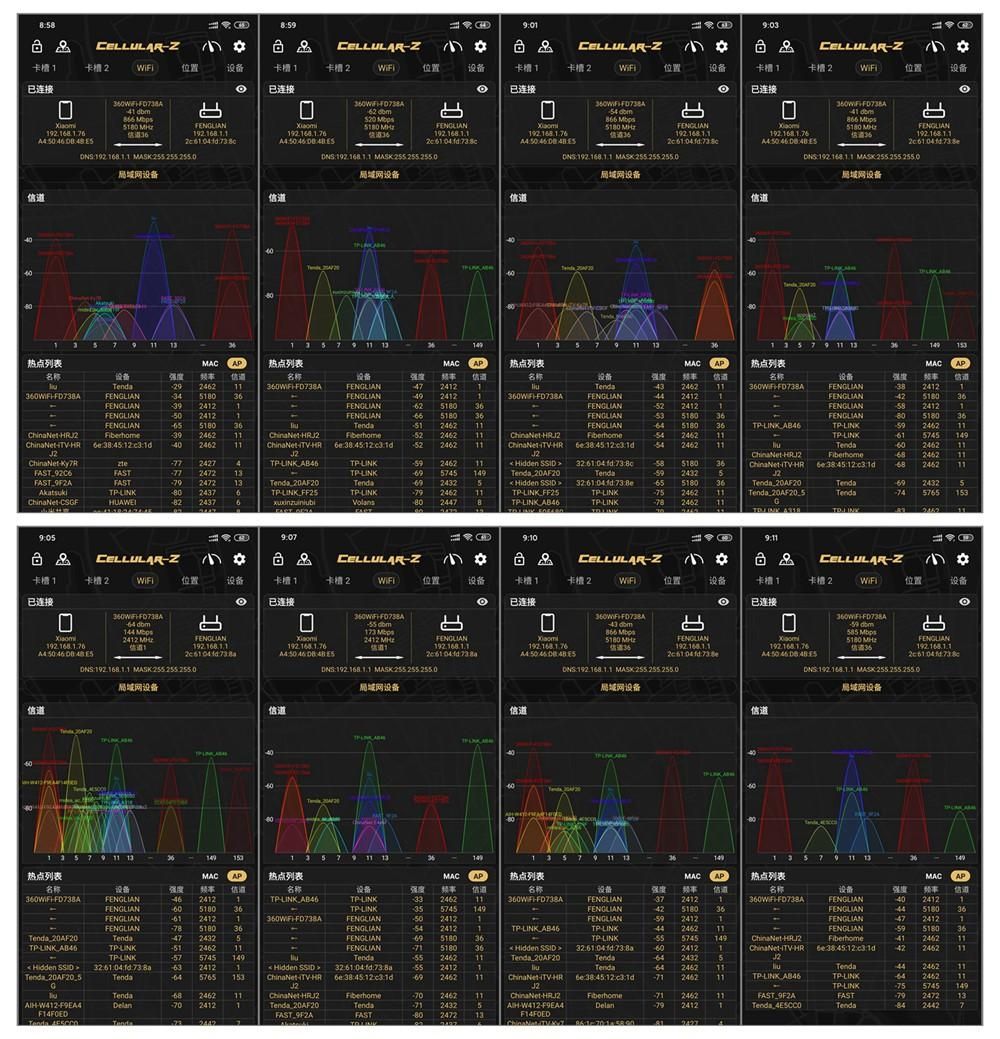The image size is (1000, 1039).
Task: Switch to 设备 tab in the 9:05 screenshot
Action: click(235, 580)
